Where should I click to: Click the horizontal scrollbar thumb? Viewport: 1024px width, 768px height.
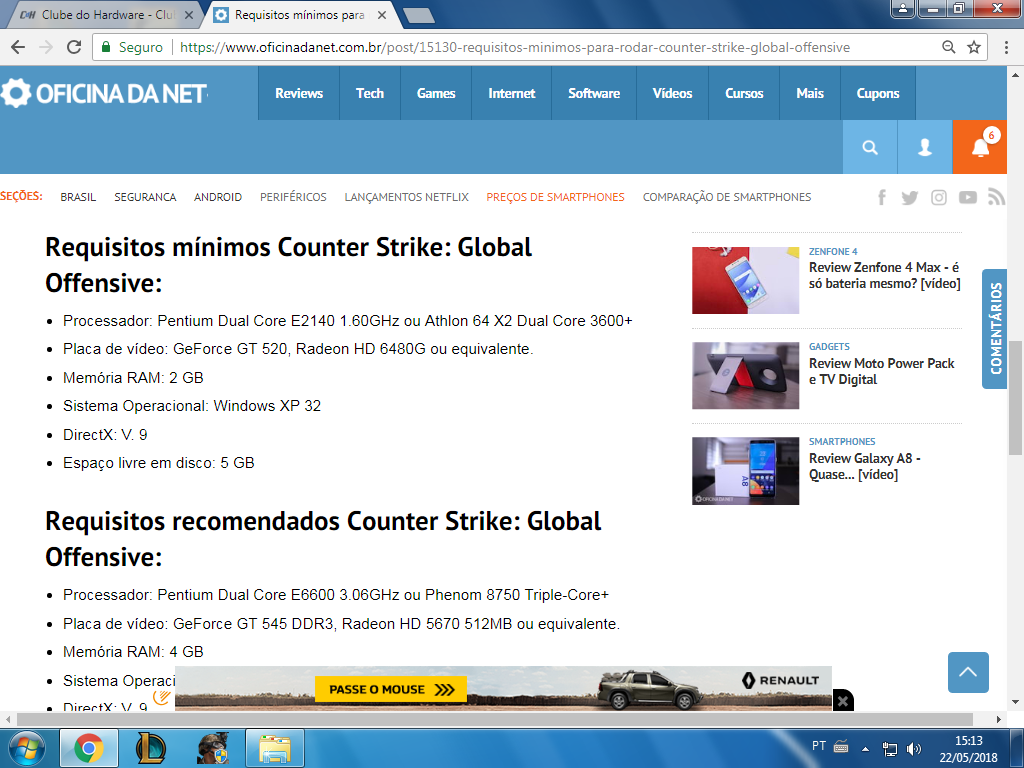pyautogui.click(x=494, y=719)
